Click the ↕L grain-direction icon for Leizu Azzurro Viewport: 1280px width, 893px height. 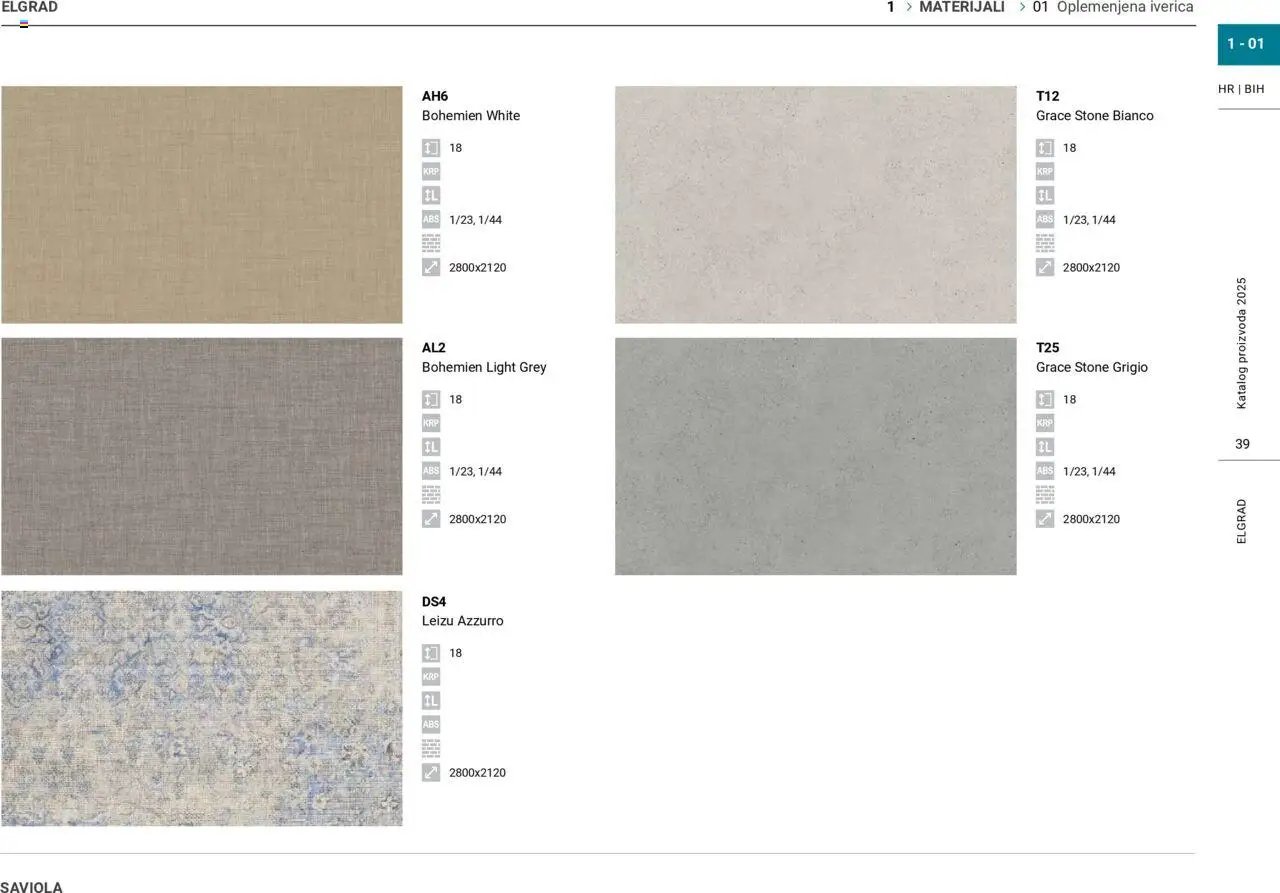[x=431, y=701]
